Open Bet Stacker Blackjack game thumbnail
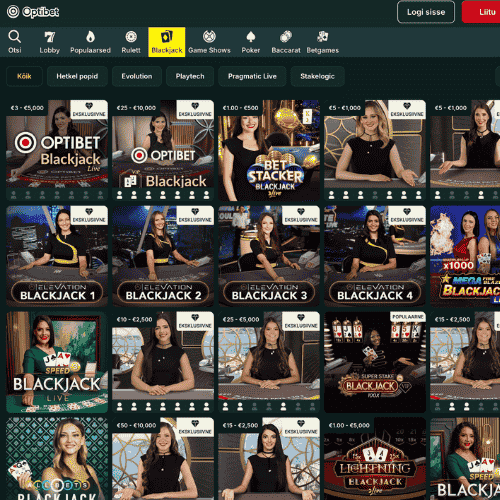500x500 pixels. (x=269, y=150)
